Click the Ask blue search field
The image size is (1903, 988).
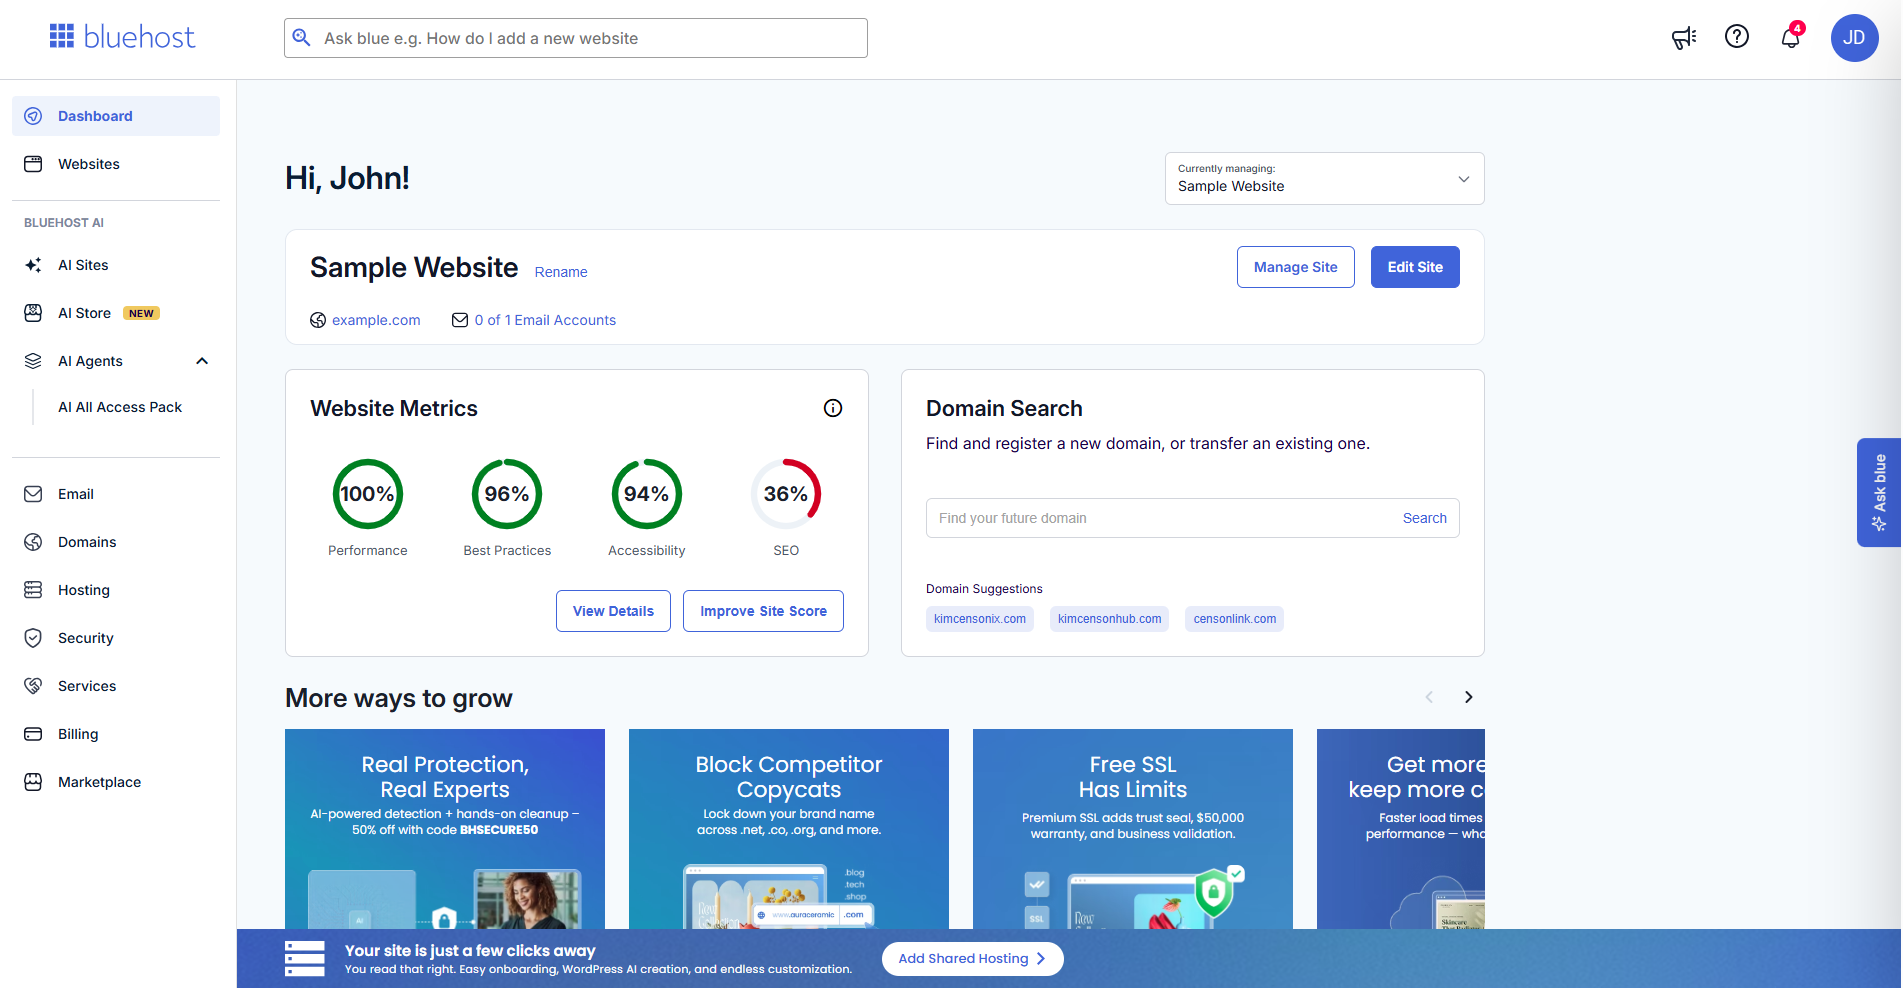(x=576, y=38)
